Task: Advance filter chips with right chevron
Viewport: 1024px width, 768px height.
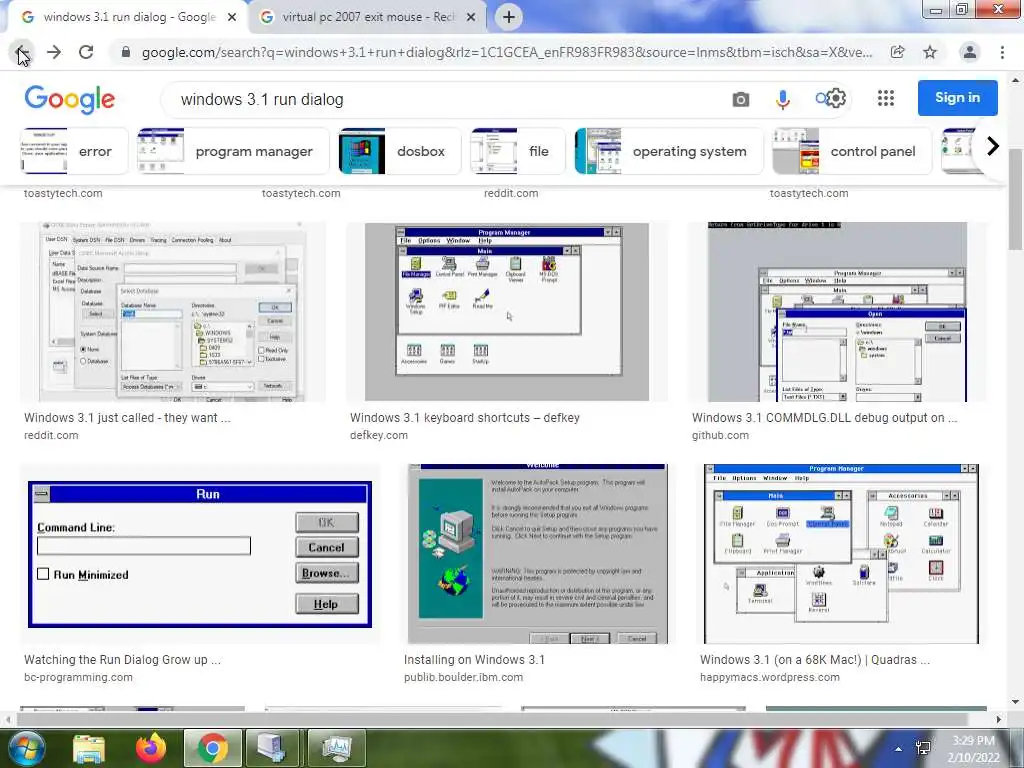Action: pos(993,146)
